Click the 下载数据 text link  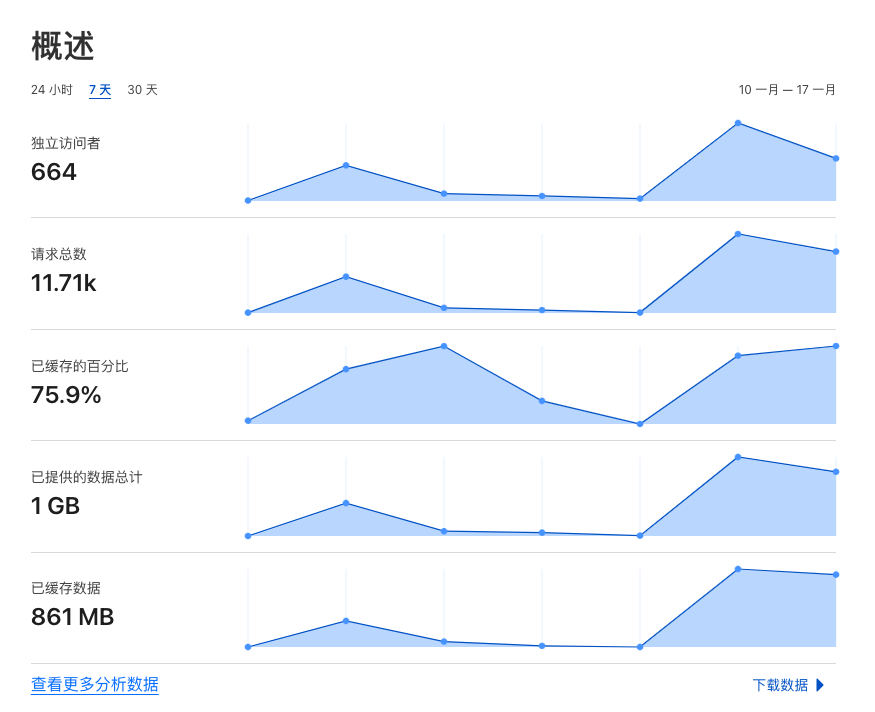pyautogui.click(x=780, y=685)
